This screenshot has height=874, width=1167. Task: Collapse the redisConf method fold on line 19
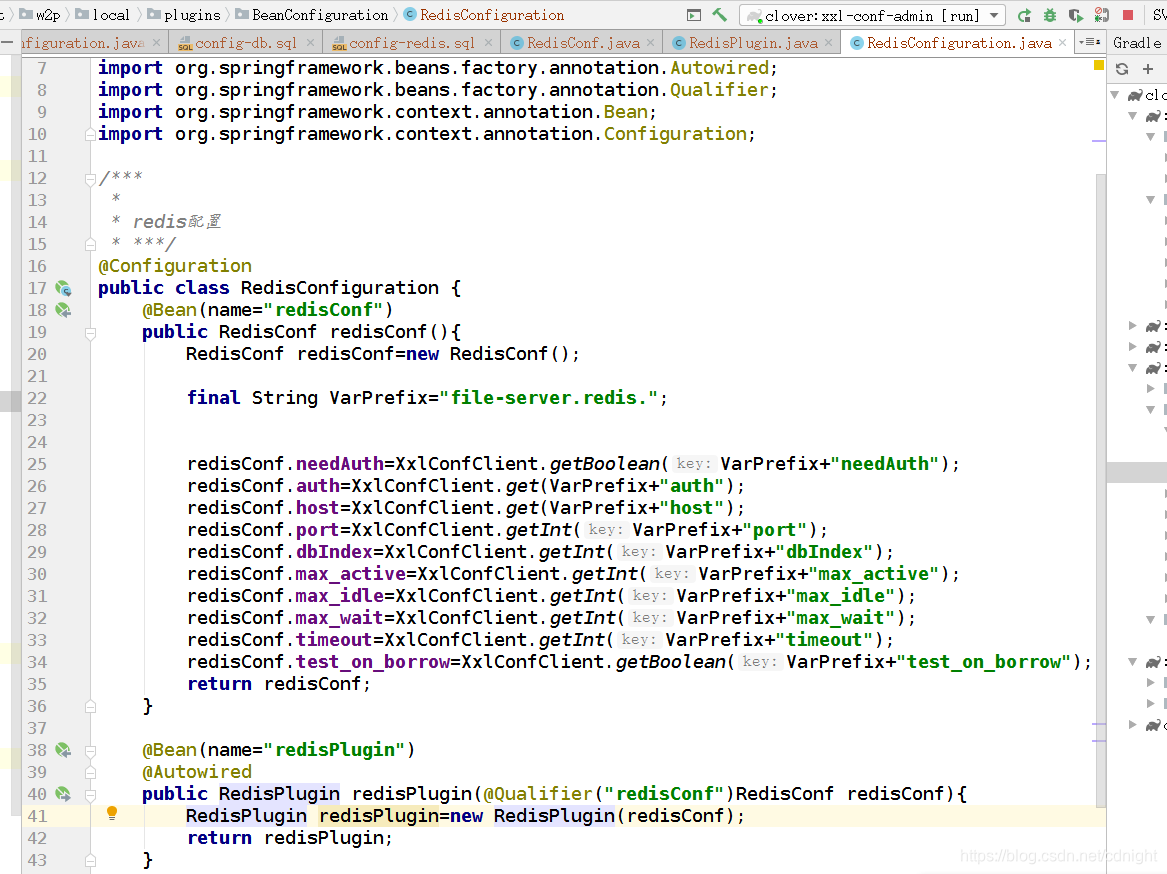(x=90, y=333)
